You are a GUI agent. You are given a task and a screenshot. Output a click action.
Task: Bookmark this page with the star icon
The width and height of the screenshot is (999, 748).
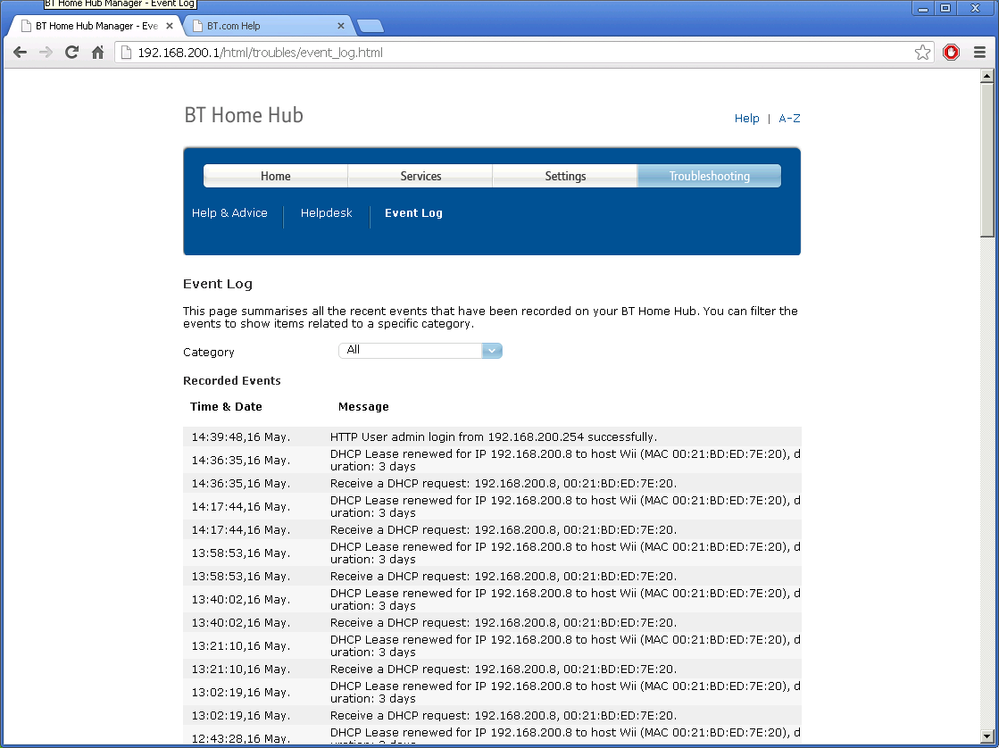[922, 52]
